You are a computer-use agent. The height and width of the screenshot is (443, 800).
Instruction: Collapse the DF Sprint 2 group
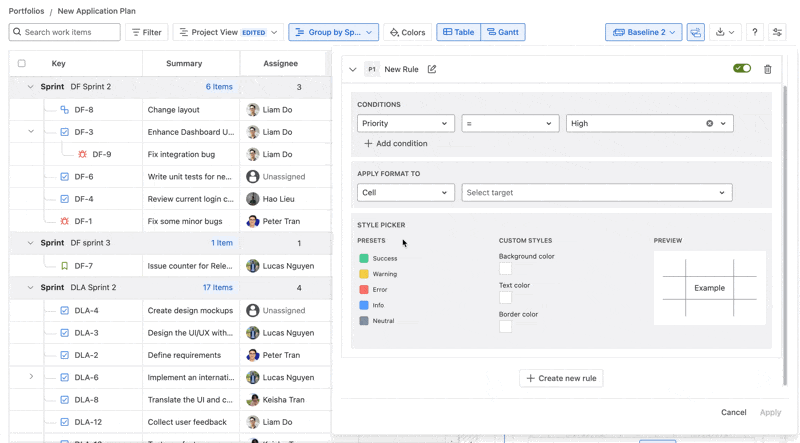tap(30, 87)
